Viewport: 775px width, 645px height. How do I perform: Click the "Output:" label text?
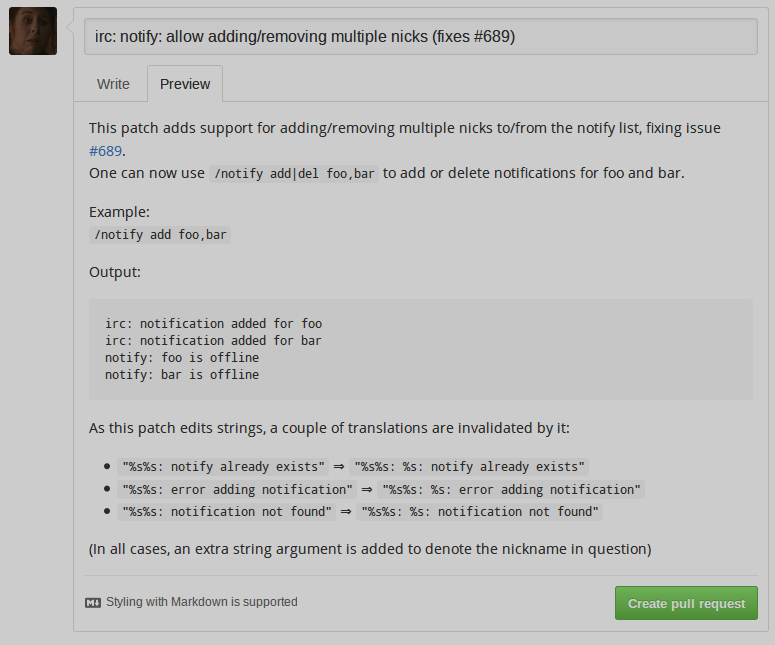coord(115,272)
